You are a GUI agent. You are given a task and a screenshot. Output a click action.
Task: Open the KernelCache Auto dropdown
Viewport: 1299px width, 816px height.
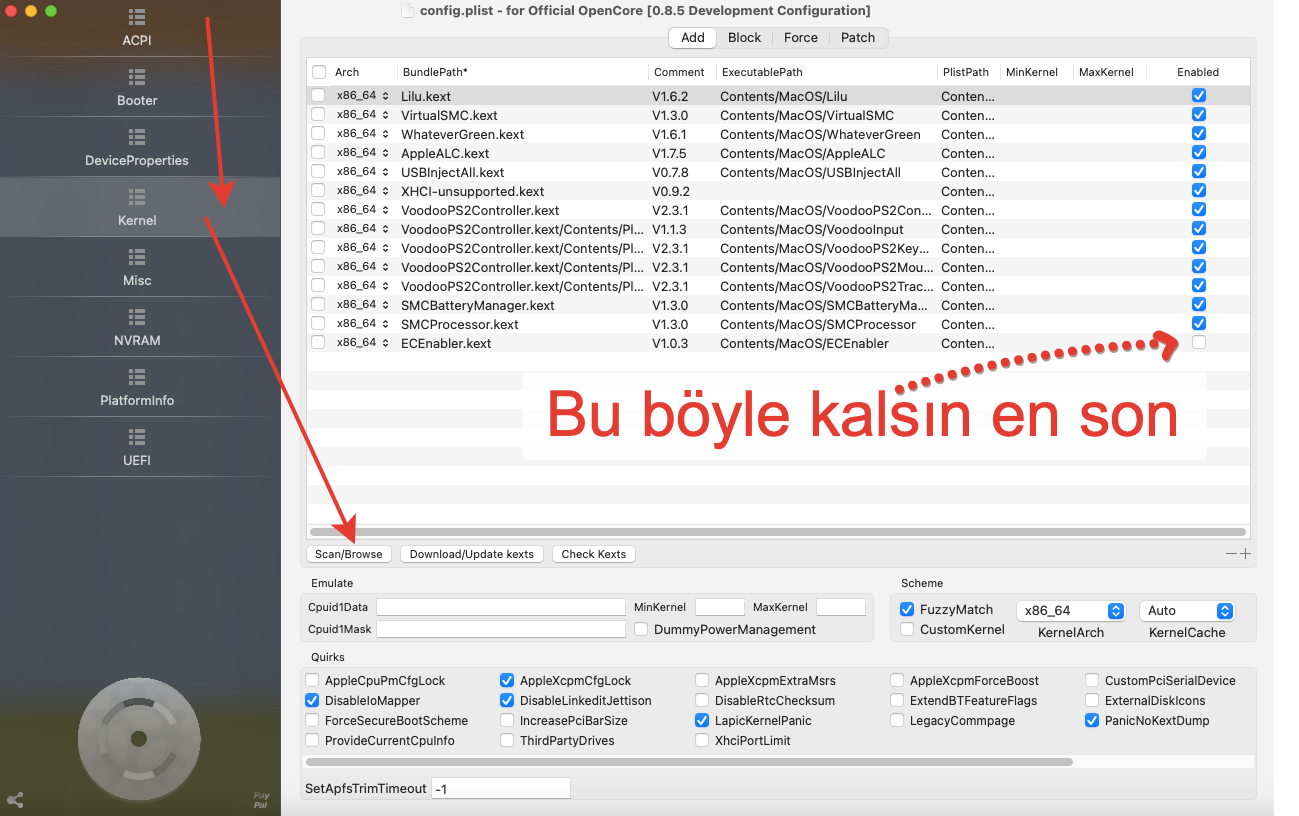coord(1187,611)
